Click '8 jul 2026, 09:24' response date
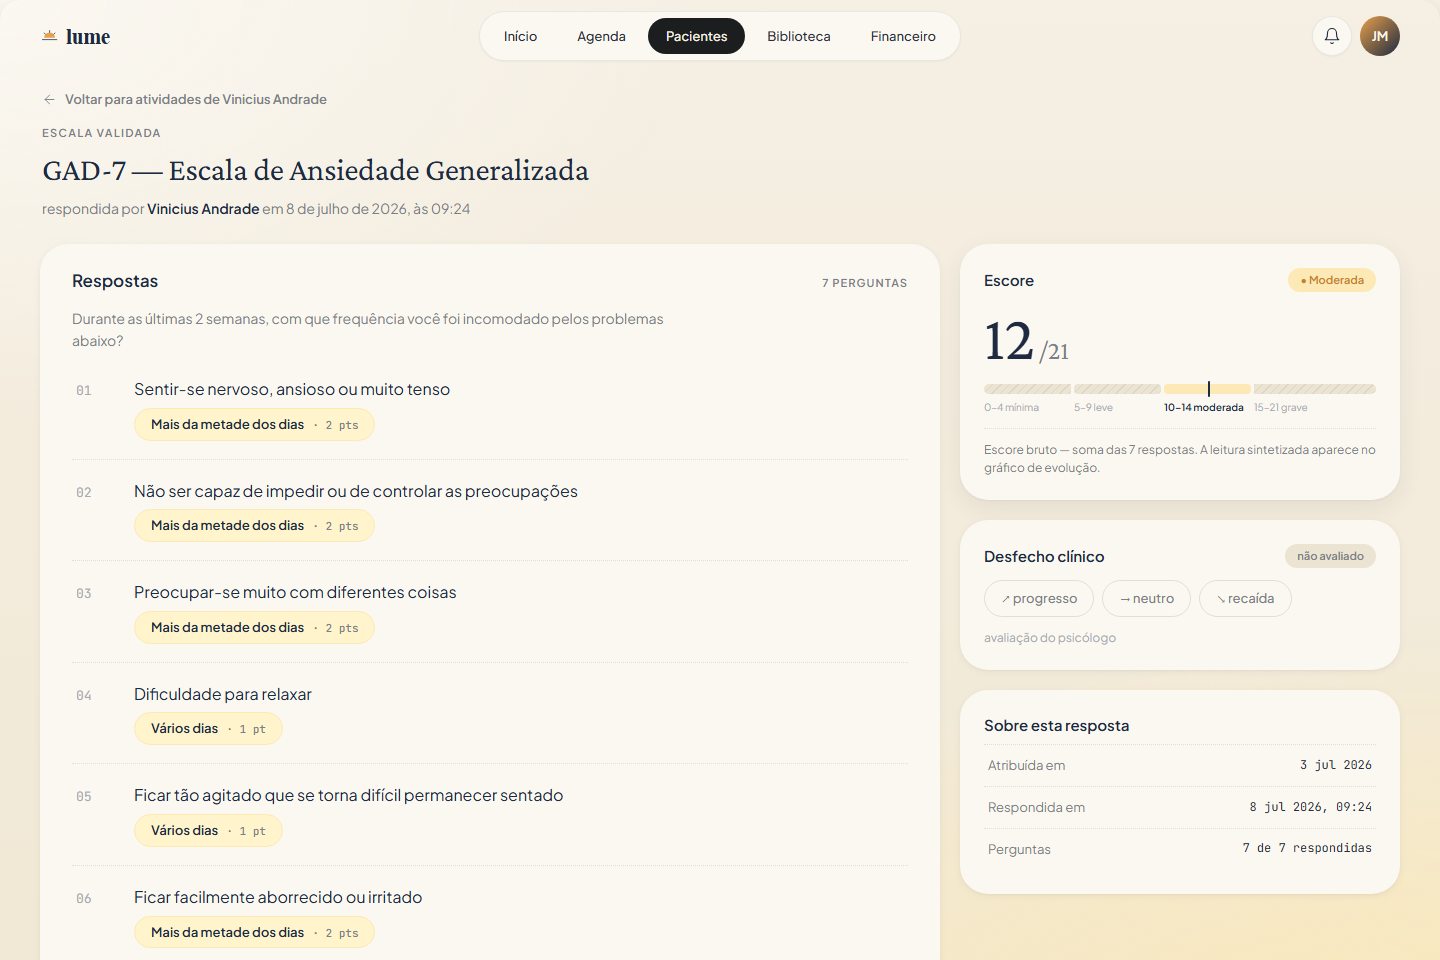 pyautogui.click(x=1310, y=807)
